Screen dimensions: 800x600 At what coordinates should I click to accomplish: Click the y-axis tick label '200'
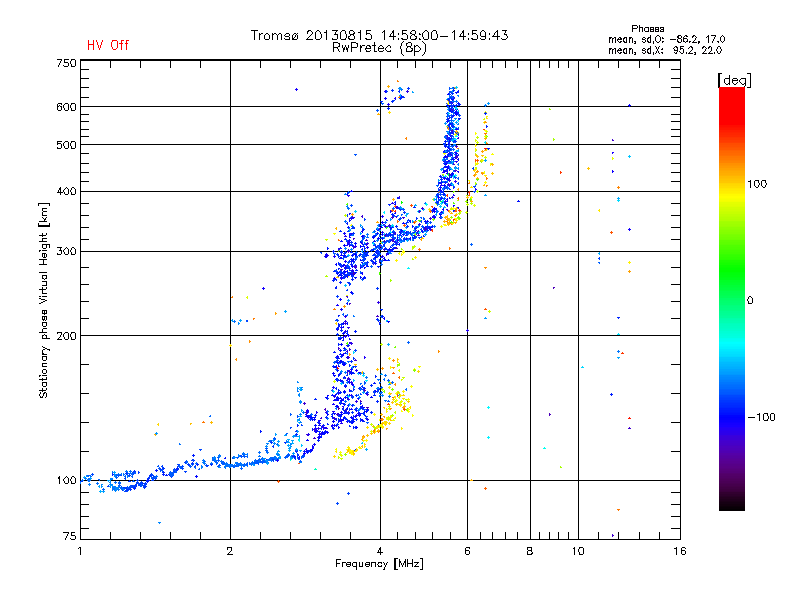click(66, 336)
